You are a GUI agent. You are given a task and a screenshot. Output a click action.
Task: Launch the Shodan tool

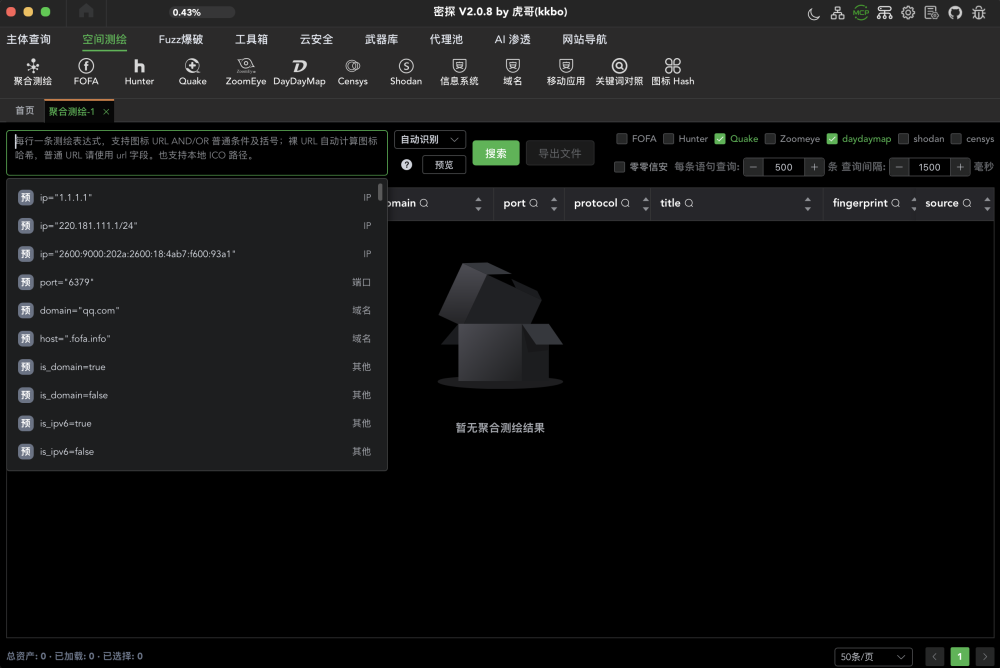(x=406, y=71)
